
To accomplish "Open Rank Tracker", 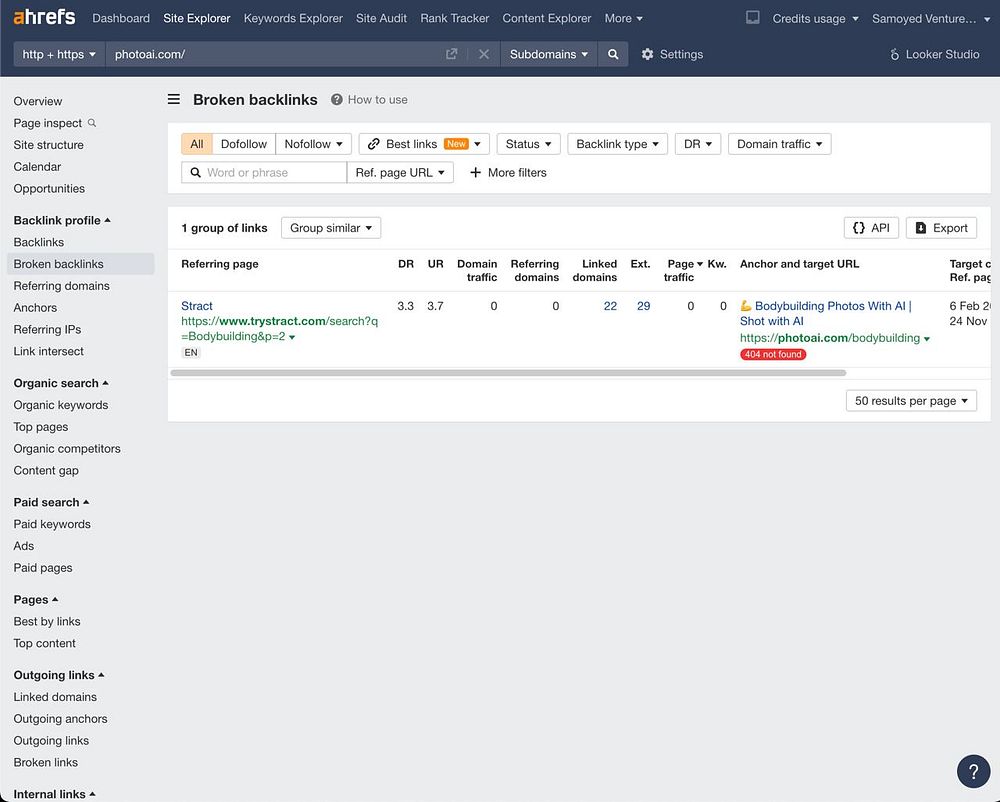I will pos(455,18).
